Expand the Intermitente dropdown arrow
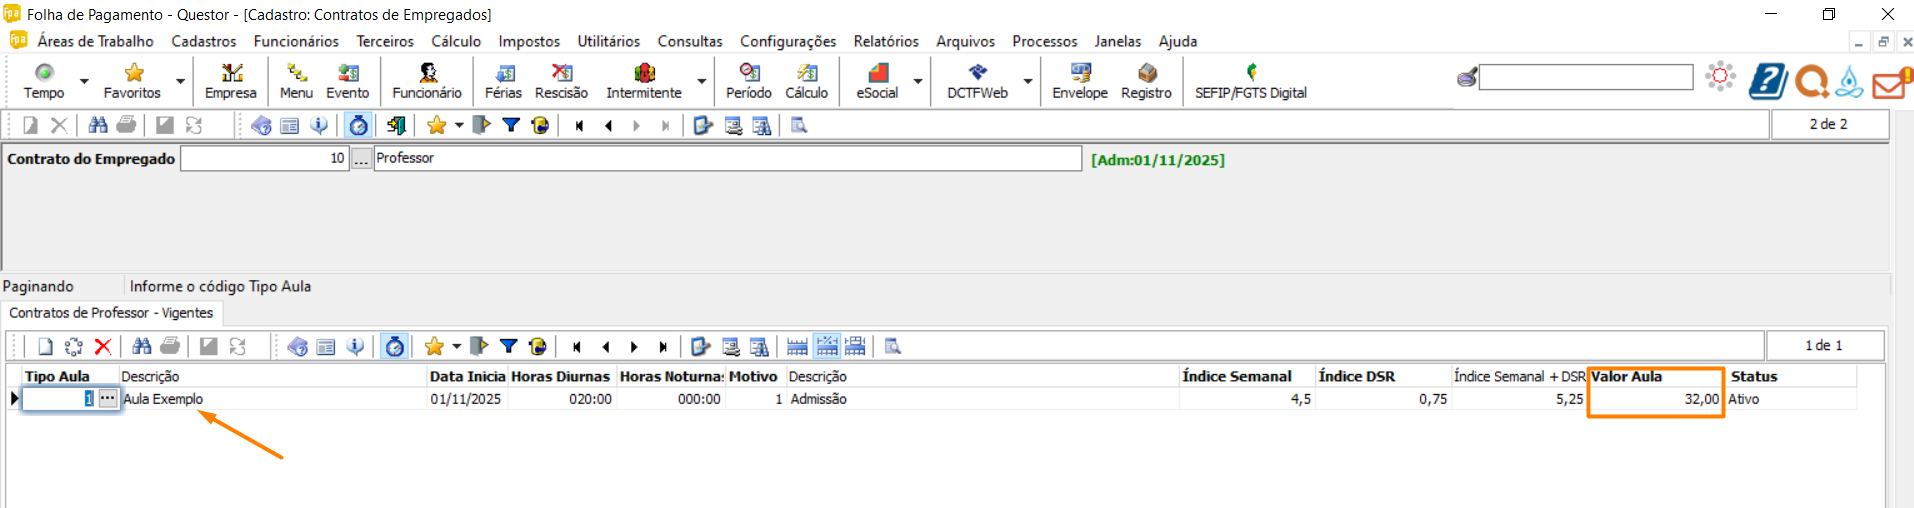 pos(702,81)
